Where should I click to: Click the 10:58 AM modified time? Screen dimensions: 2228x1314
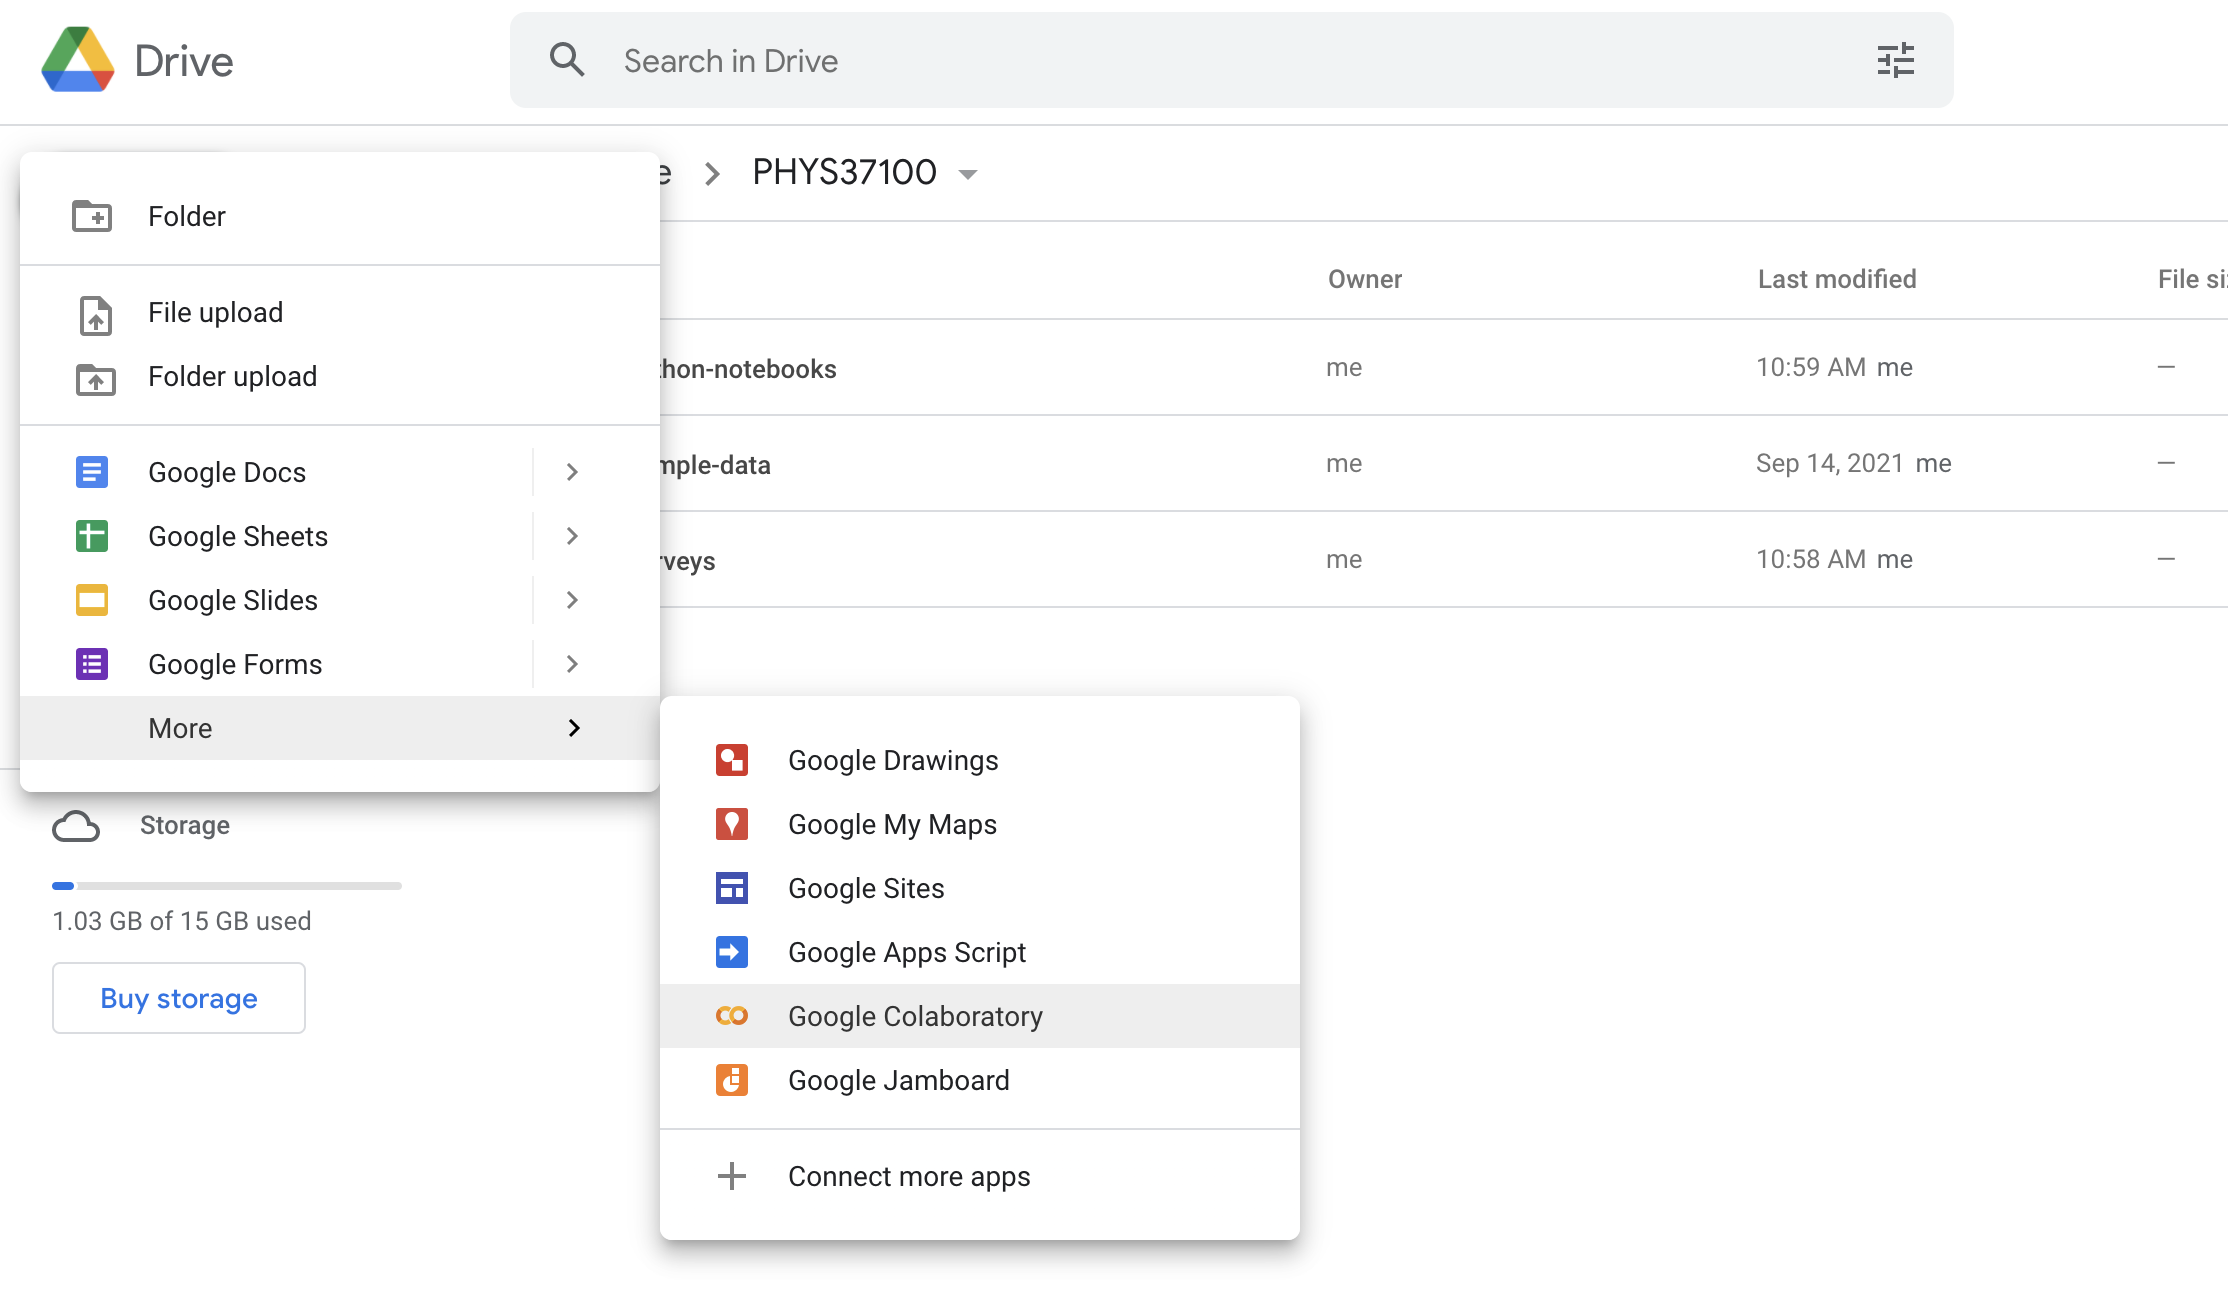1811,559
